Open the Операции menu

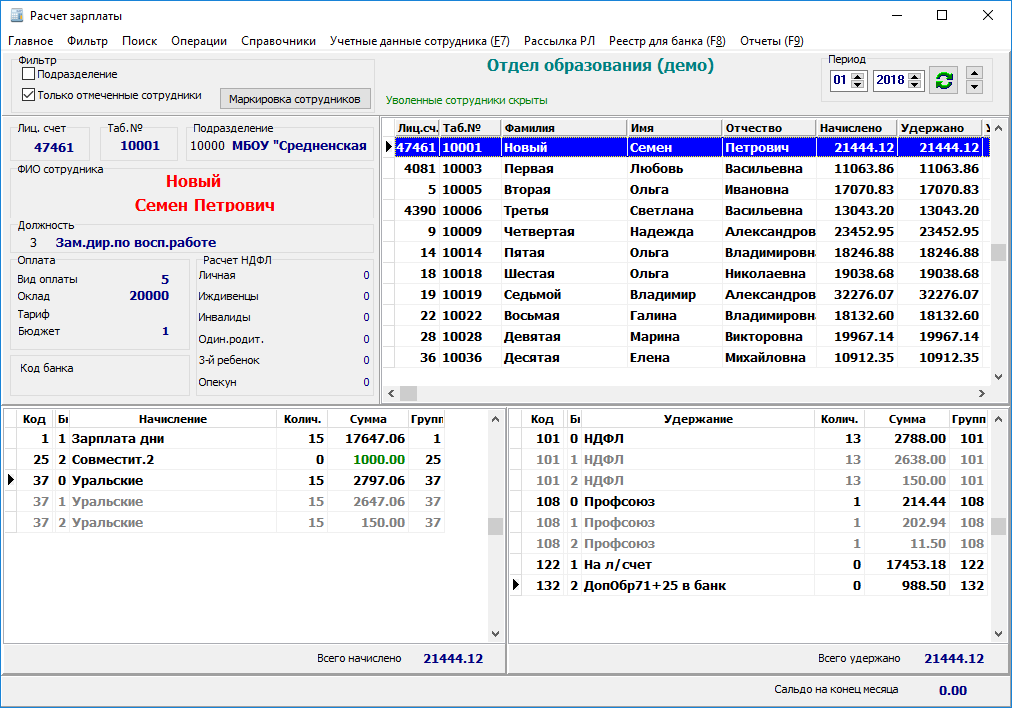(199, 41)
